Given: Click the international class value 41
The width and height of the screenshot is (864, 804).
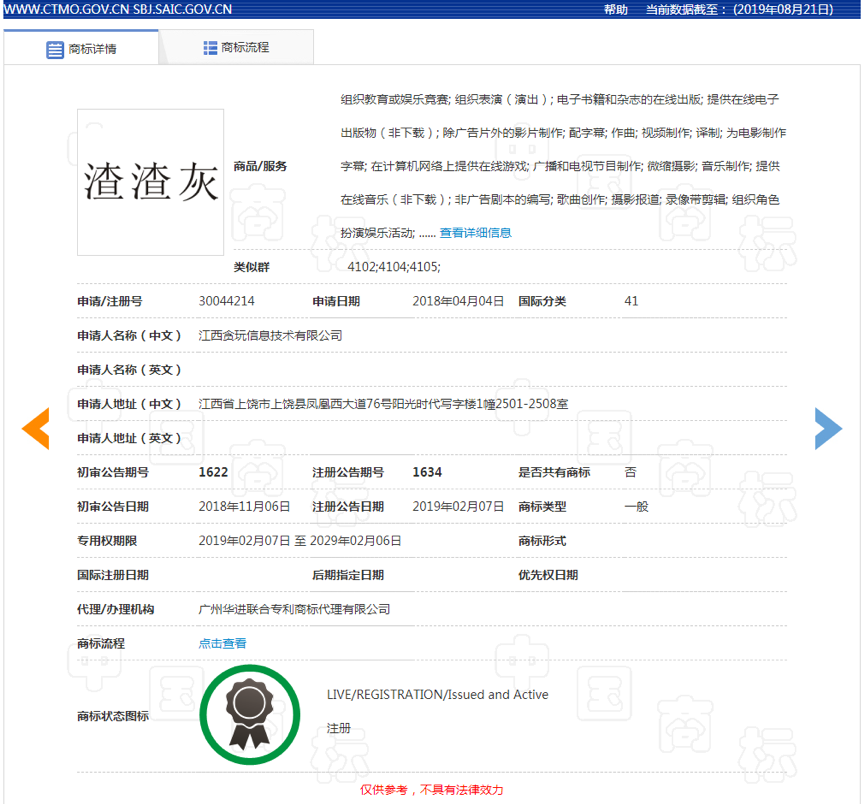Looking at the screenshot, I should pyautogui.click(x=631, y=301).
